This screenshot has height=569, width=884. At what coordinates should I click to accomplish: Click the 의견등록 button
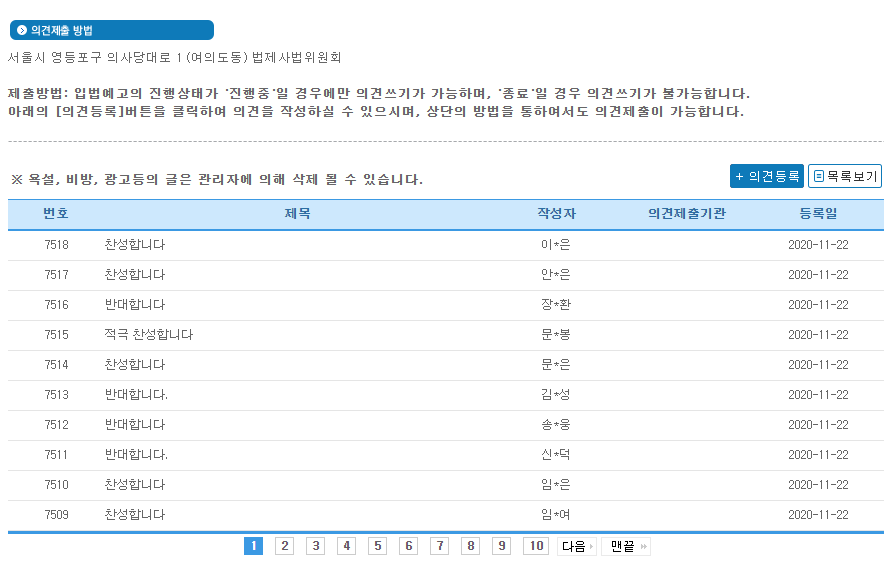click(766, 177)
